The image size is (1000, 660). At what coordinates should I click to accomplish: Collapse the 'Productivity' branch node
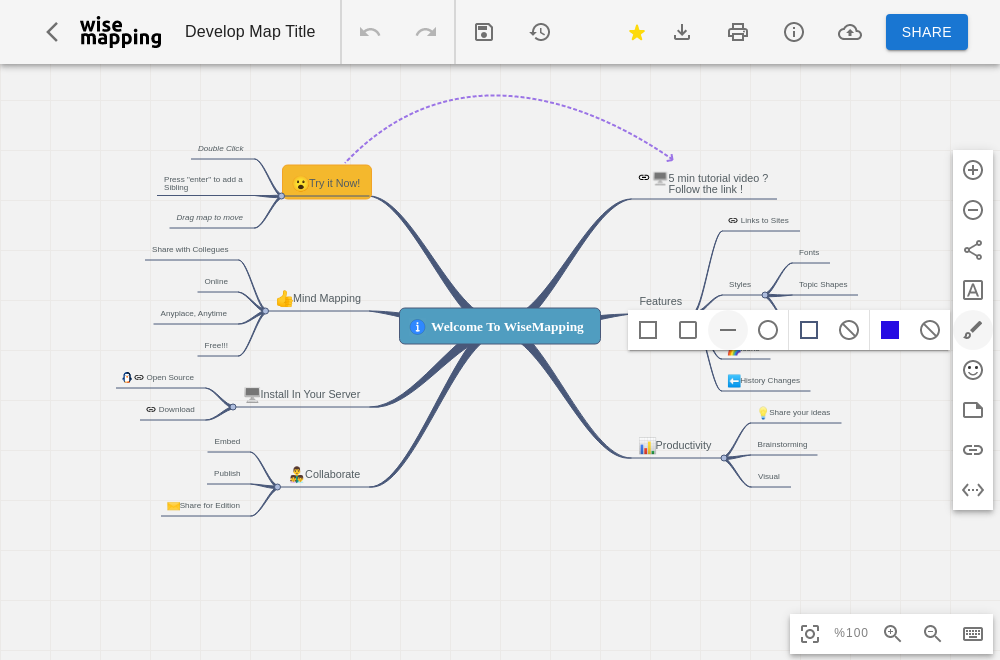click(724, 458)
